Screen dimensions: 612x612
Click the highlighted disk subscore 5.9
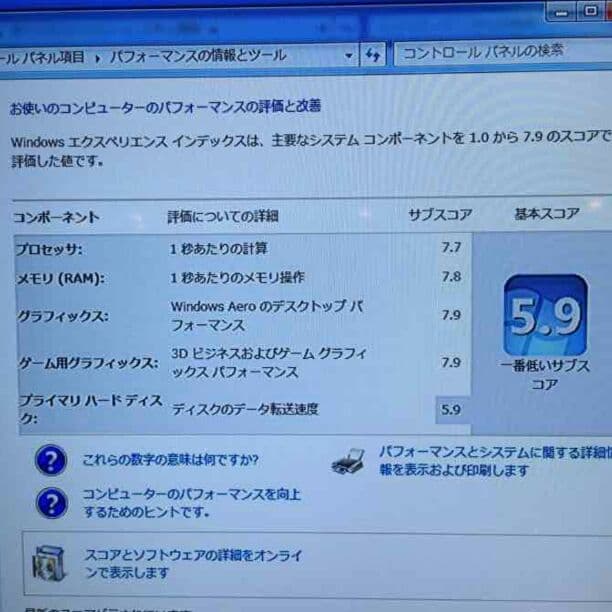click(x=452, y=410)
